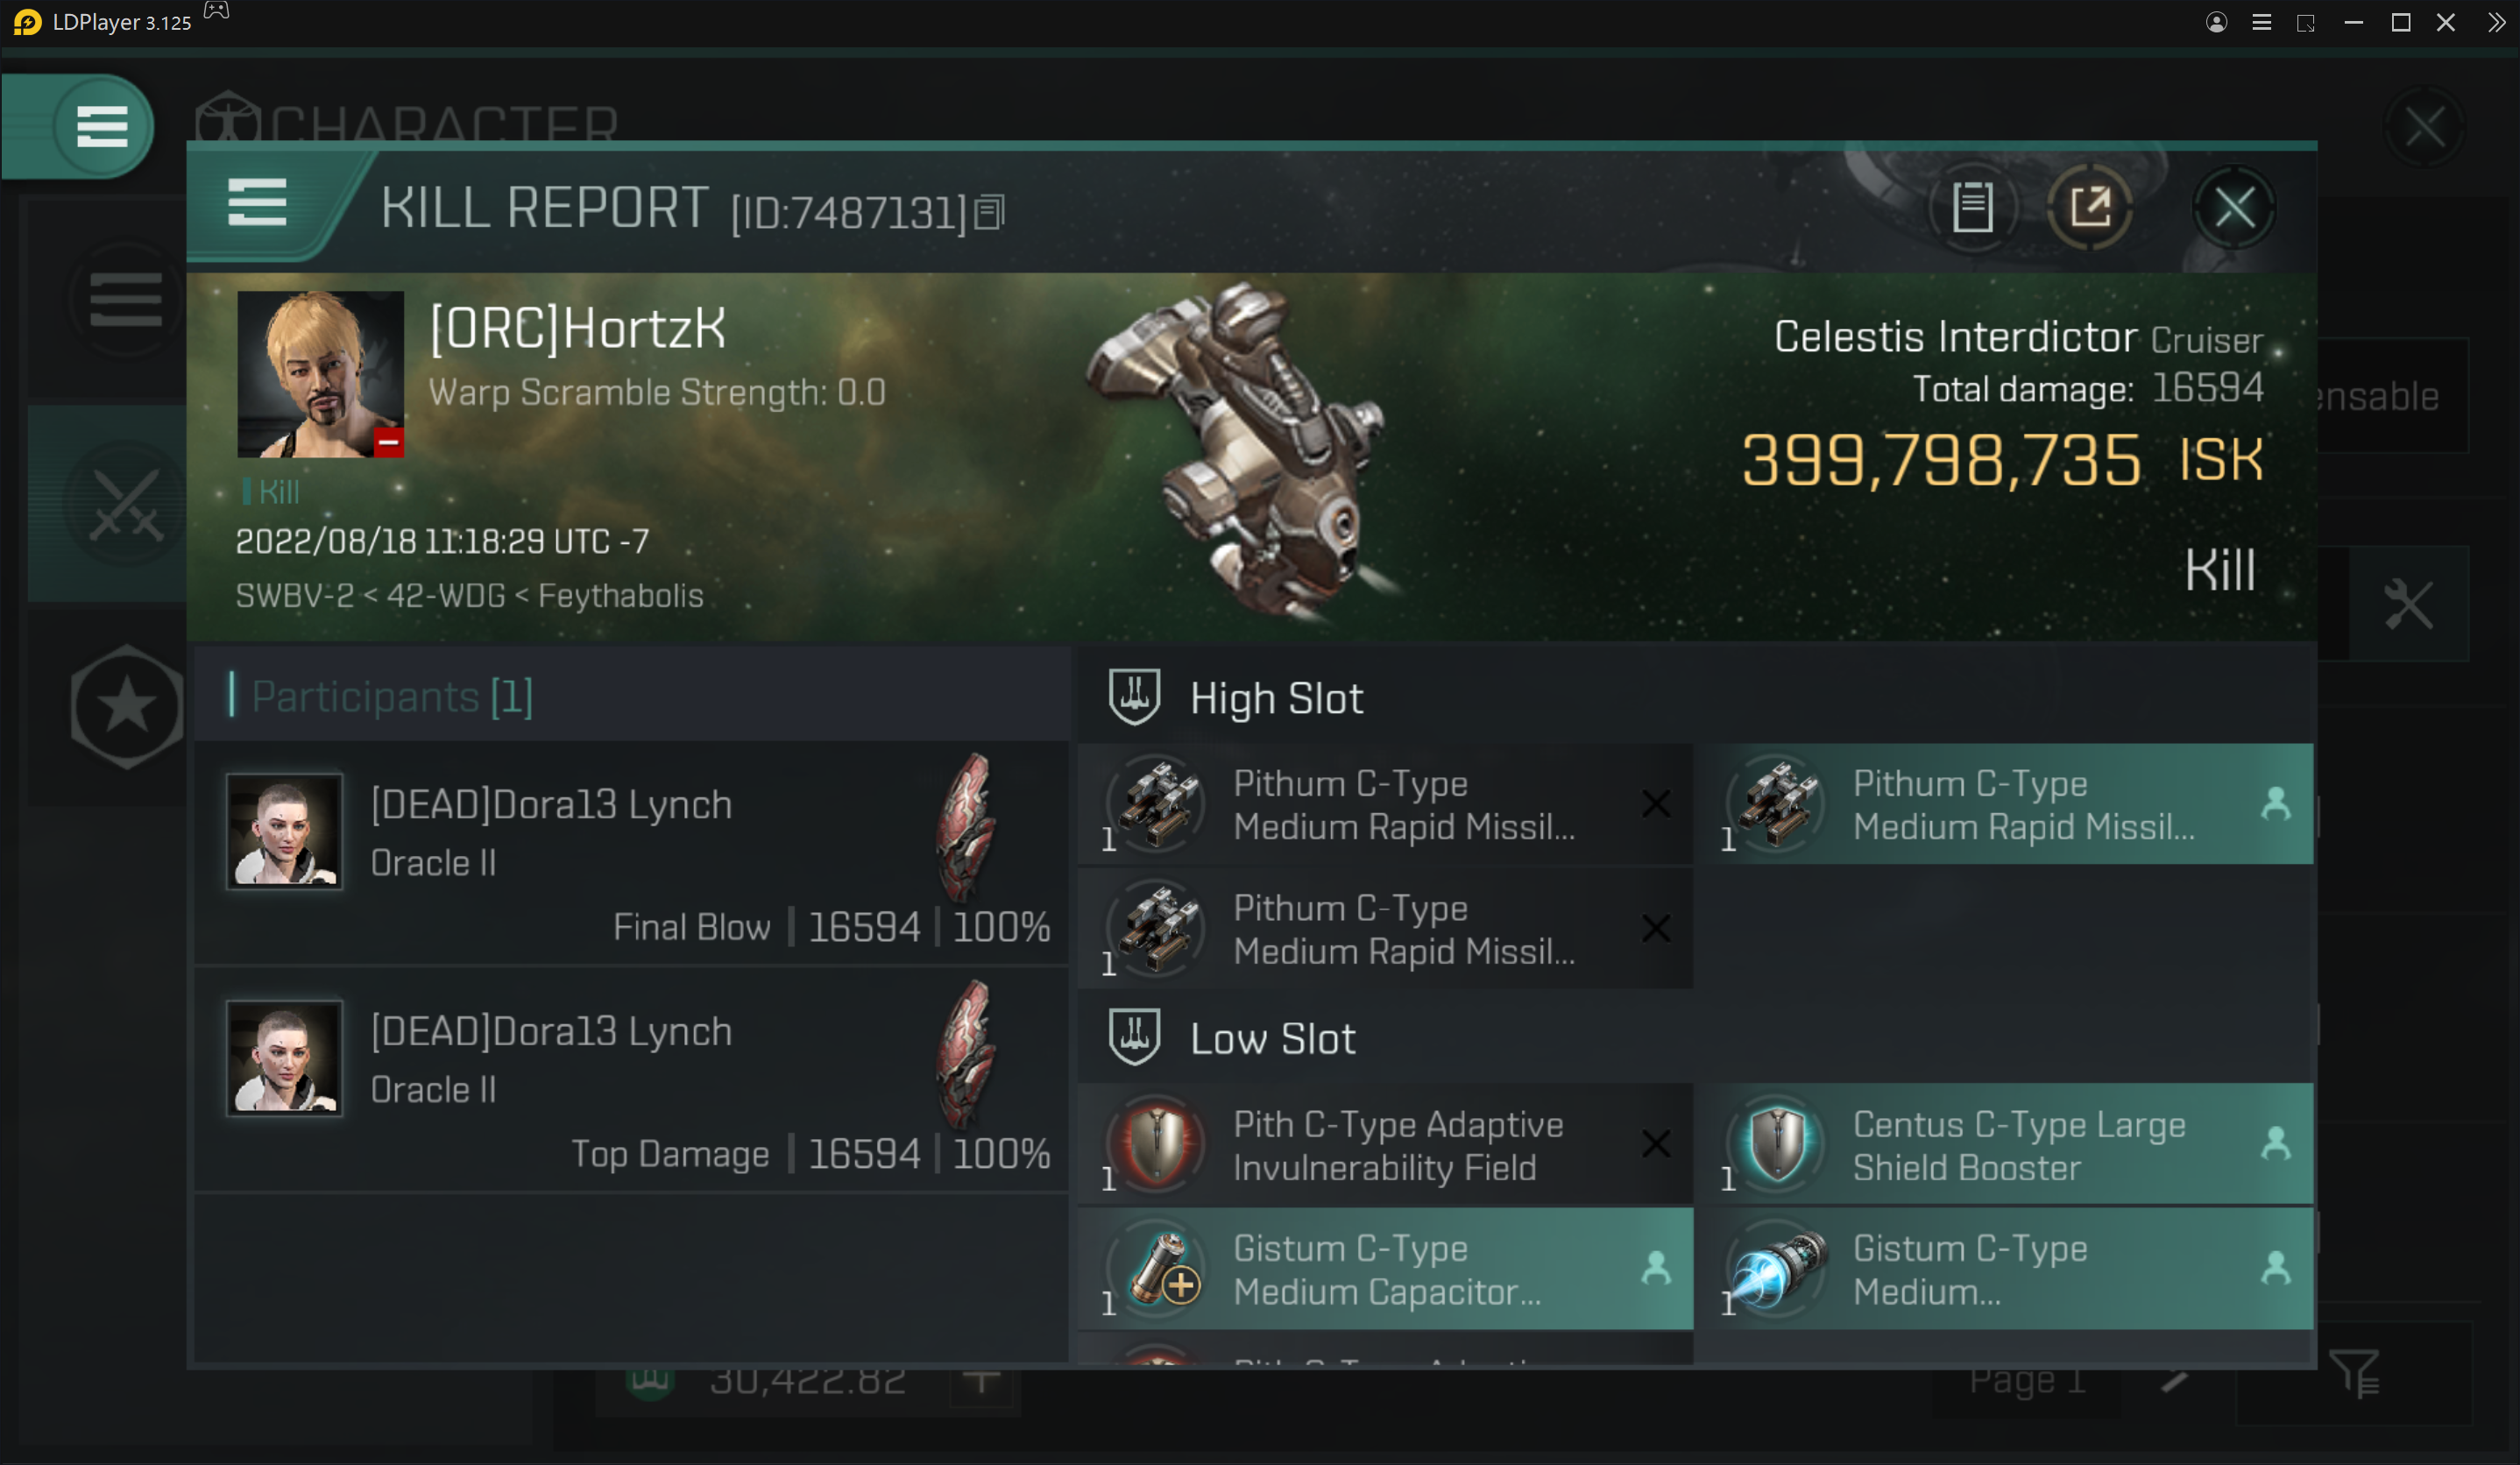Viewport: 2520px width, 1465px height.
Task: Select the Kill Report menu icon
Action: pyautogui.click(x=258, y=206)
